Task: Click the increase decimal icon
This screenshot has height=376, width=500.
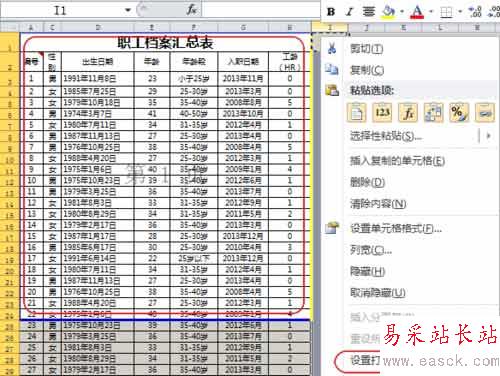Action: 475,12
